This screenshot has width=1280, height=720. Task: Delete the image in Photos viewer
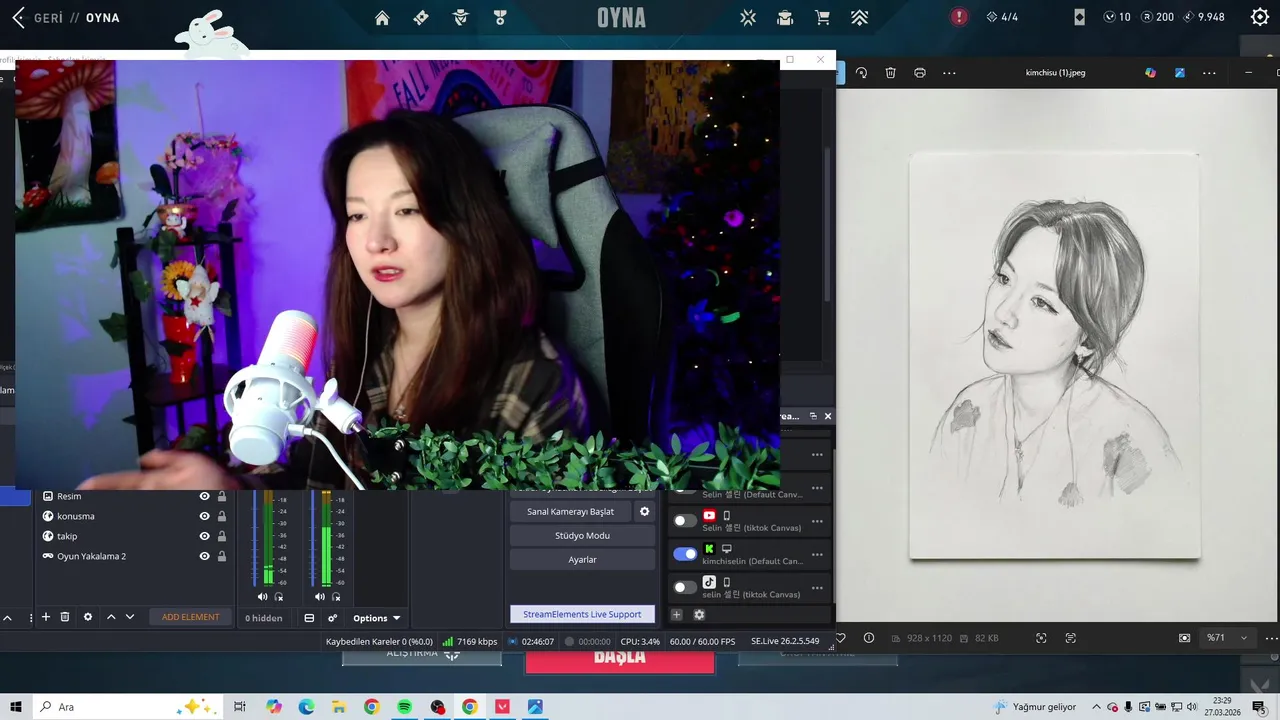tap(890, 73)
